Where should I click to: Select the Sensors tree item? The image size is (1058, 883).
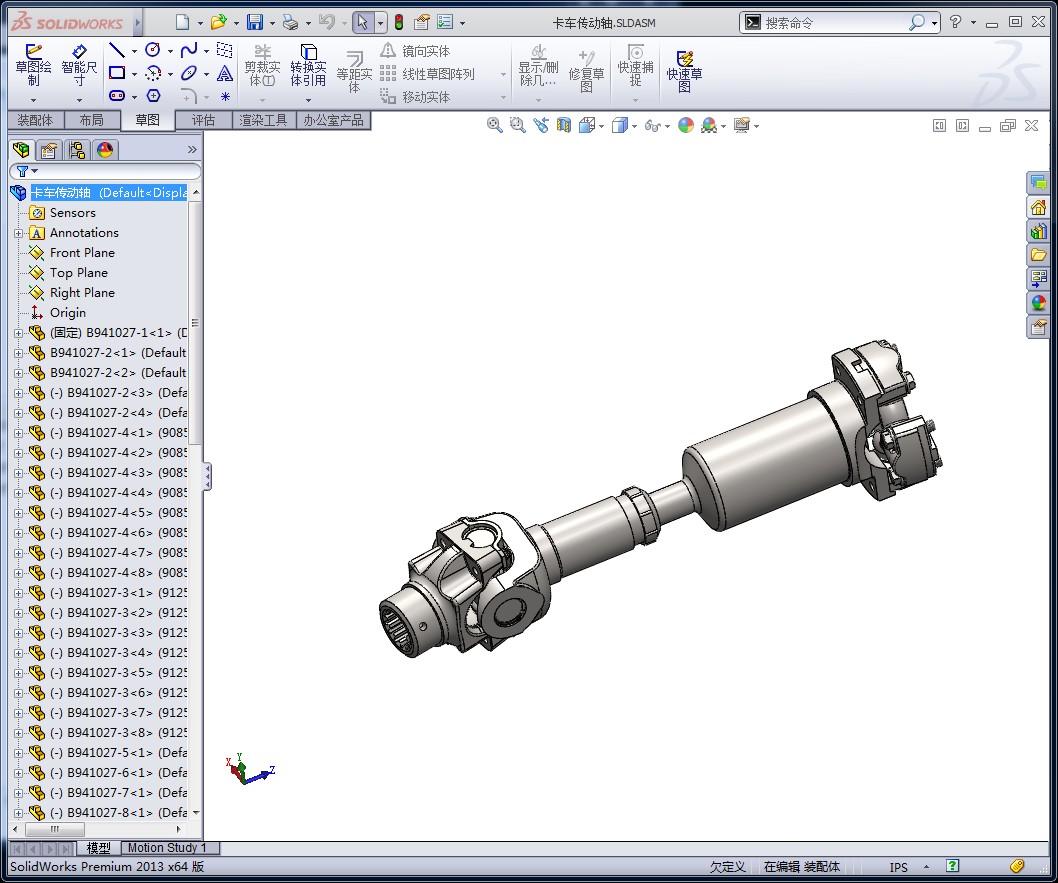point(73,213)
